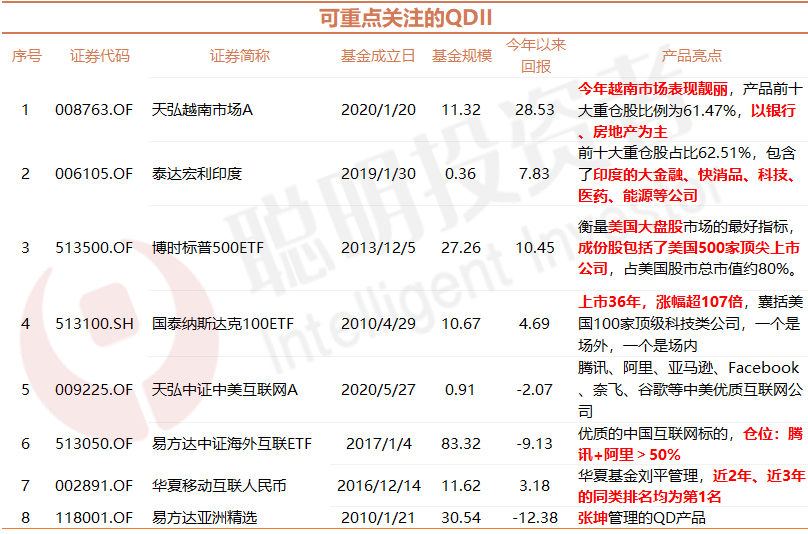Click date 2010/1/21
This screenshot has width=808, height=534.
point(378,518)
